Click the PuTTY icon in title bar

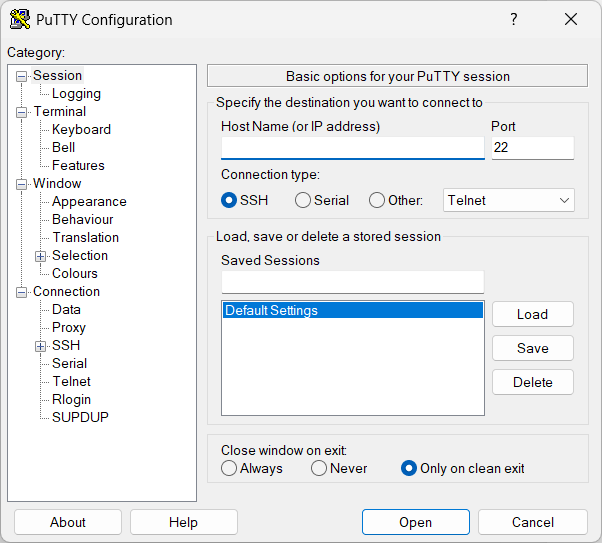(x=19, y=20)
